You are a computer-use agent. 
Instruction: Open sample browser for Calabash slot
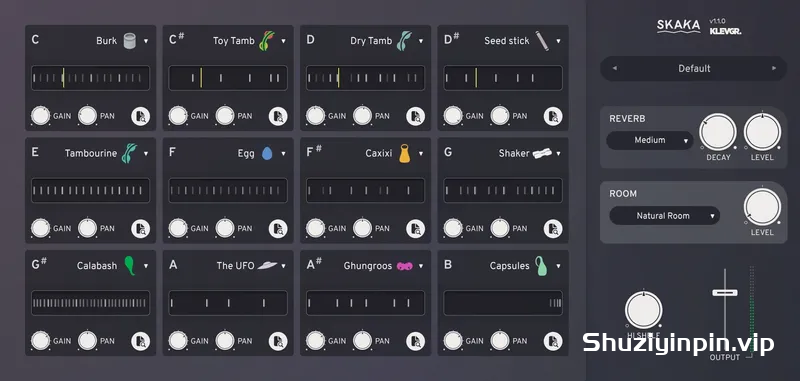(140, 341)
